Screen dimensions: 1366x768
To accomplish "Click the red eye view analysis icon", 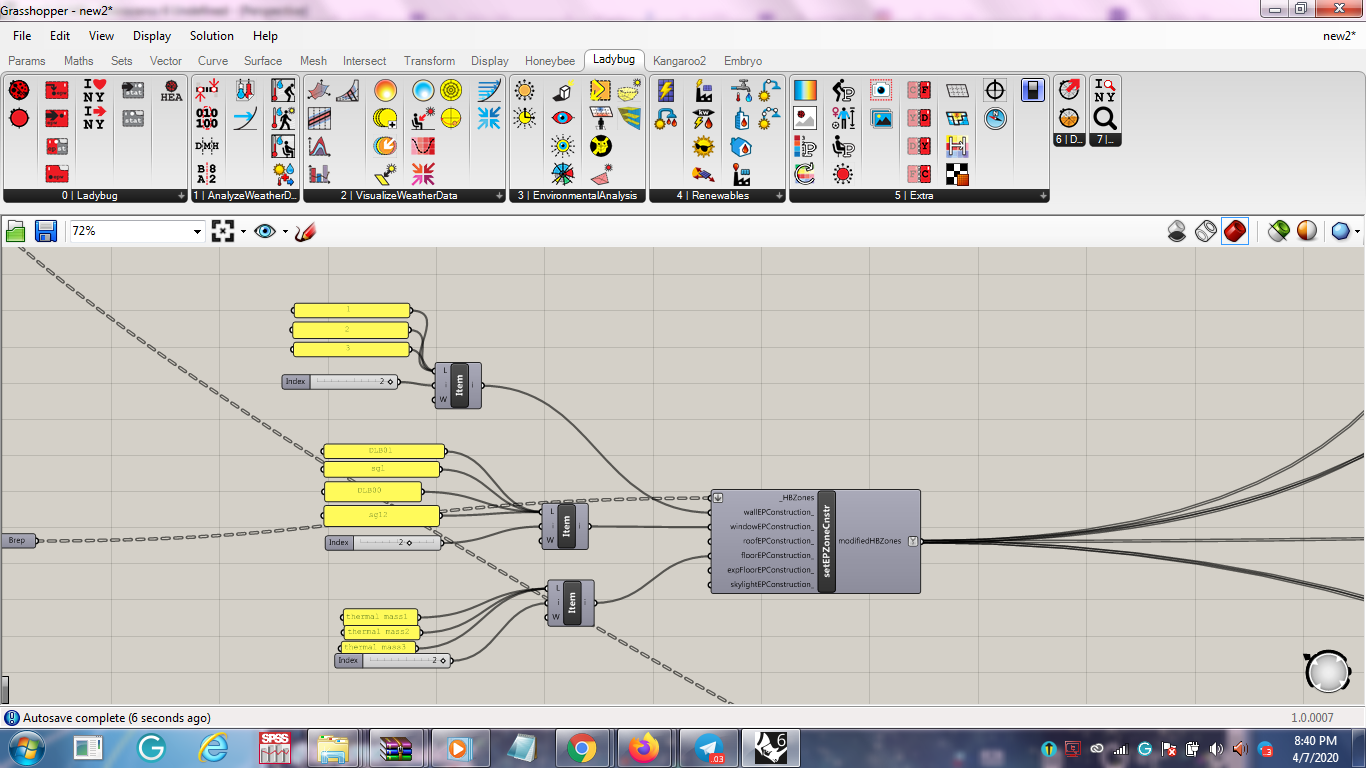I will click(563, 118).
